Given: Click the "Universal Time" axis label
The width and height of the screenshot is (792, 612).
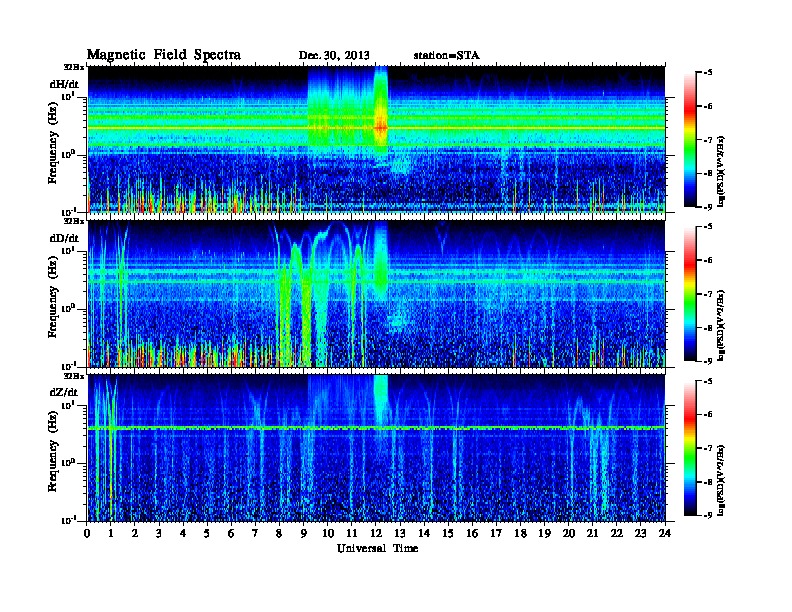Looking at the screenshot, I should (377, 548).
